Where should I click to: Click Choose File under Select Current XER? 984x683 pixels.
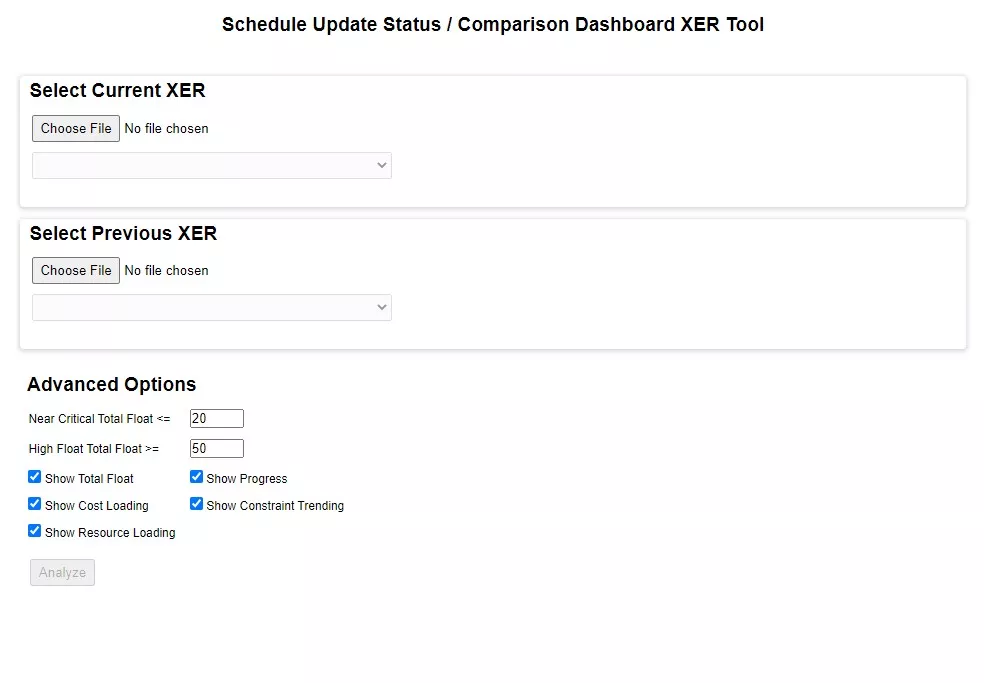[x=75, y=128]
